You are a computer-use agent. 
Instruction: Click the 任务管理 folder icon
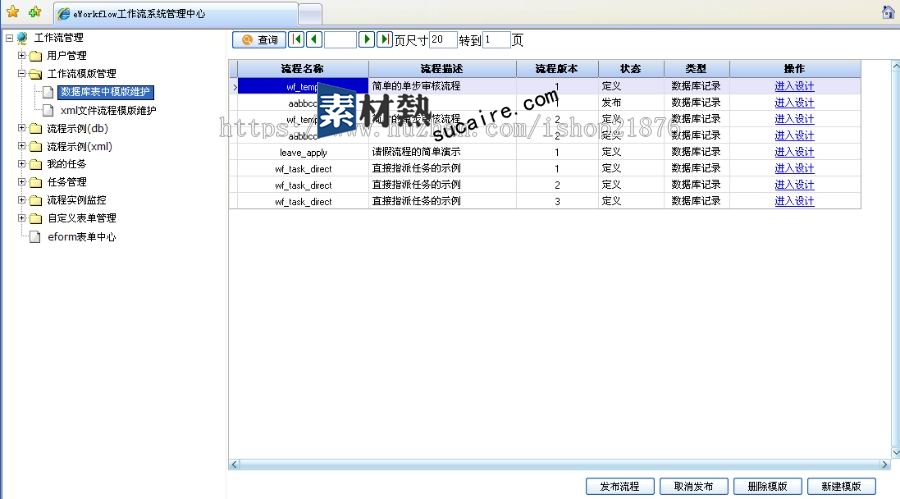tap(36, 183)
